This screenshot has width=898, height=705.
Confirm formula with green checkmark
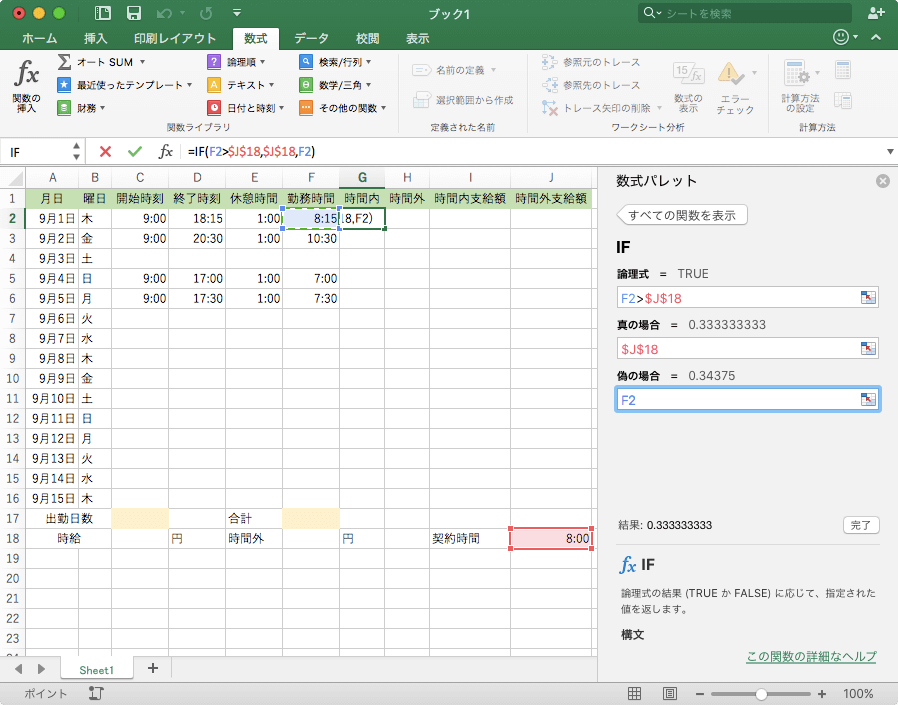coord(135,151)
